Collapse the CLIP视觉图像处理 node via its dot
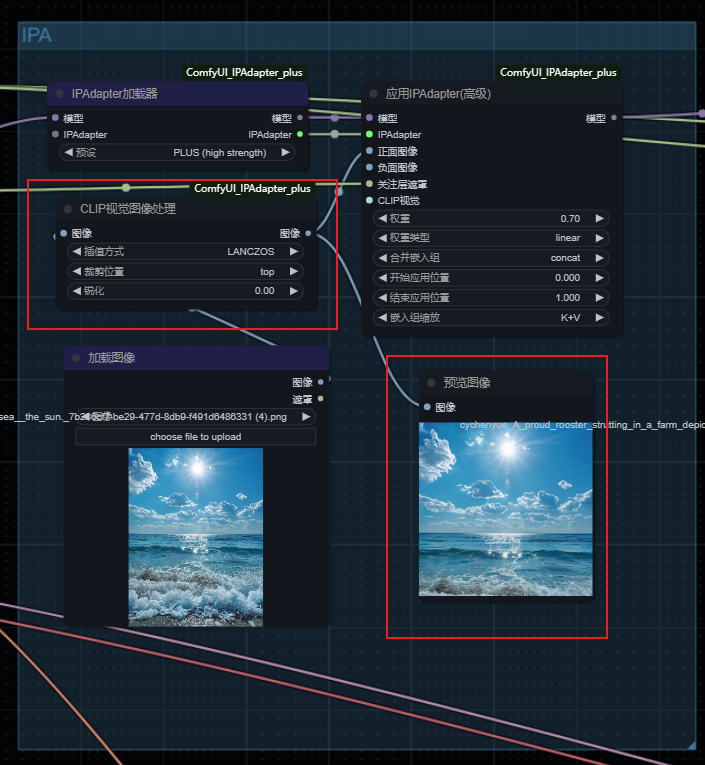 (x=68, y=209)
